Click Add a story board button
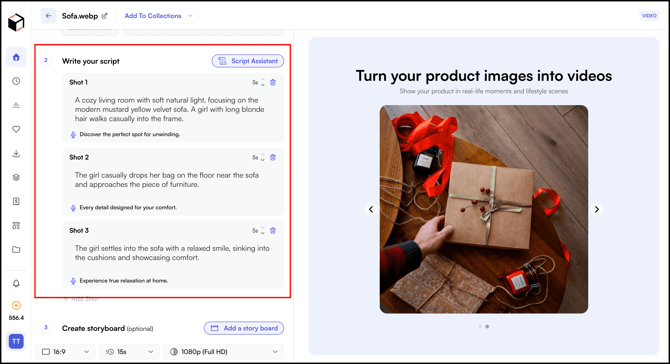Viewport: 670px width, 364px height. point(244,328)
